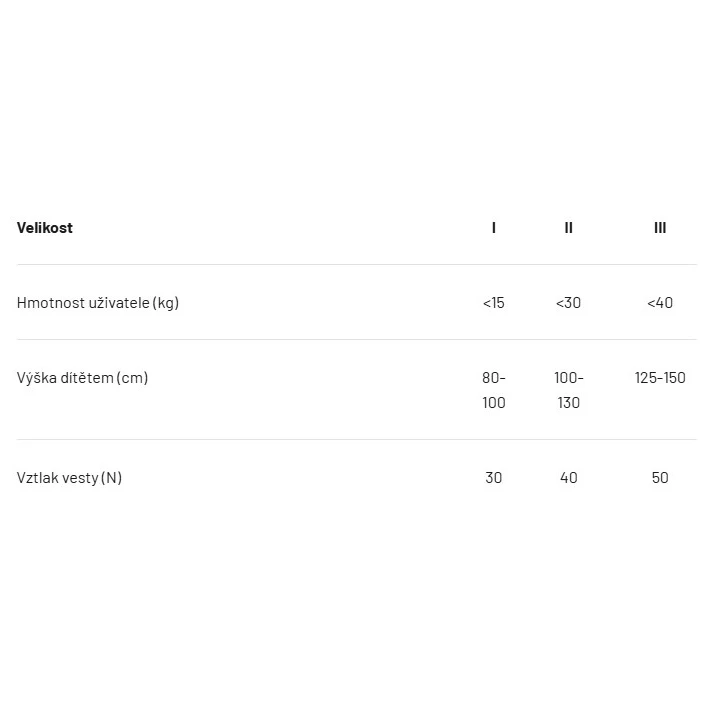Click the 100-130 height value
This screenshot has width=710, height=710.
[569, 390]
